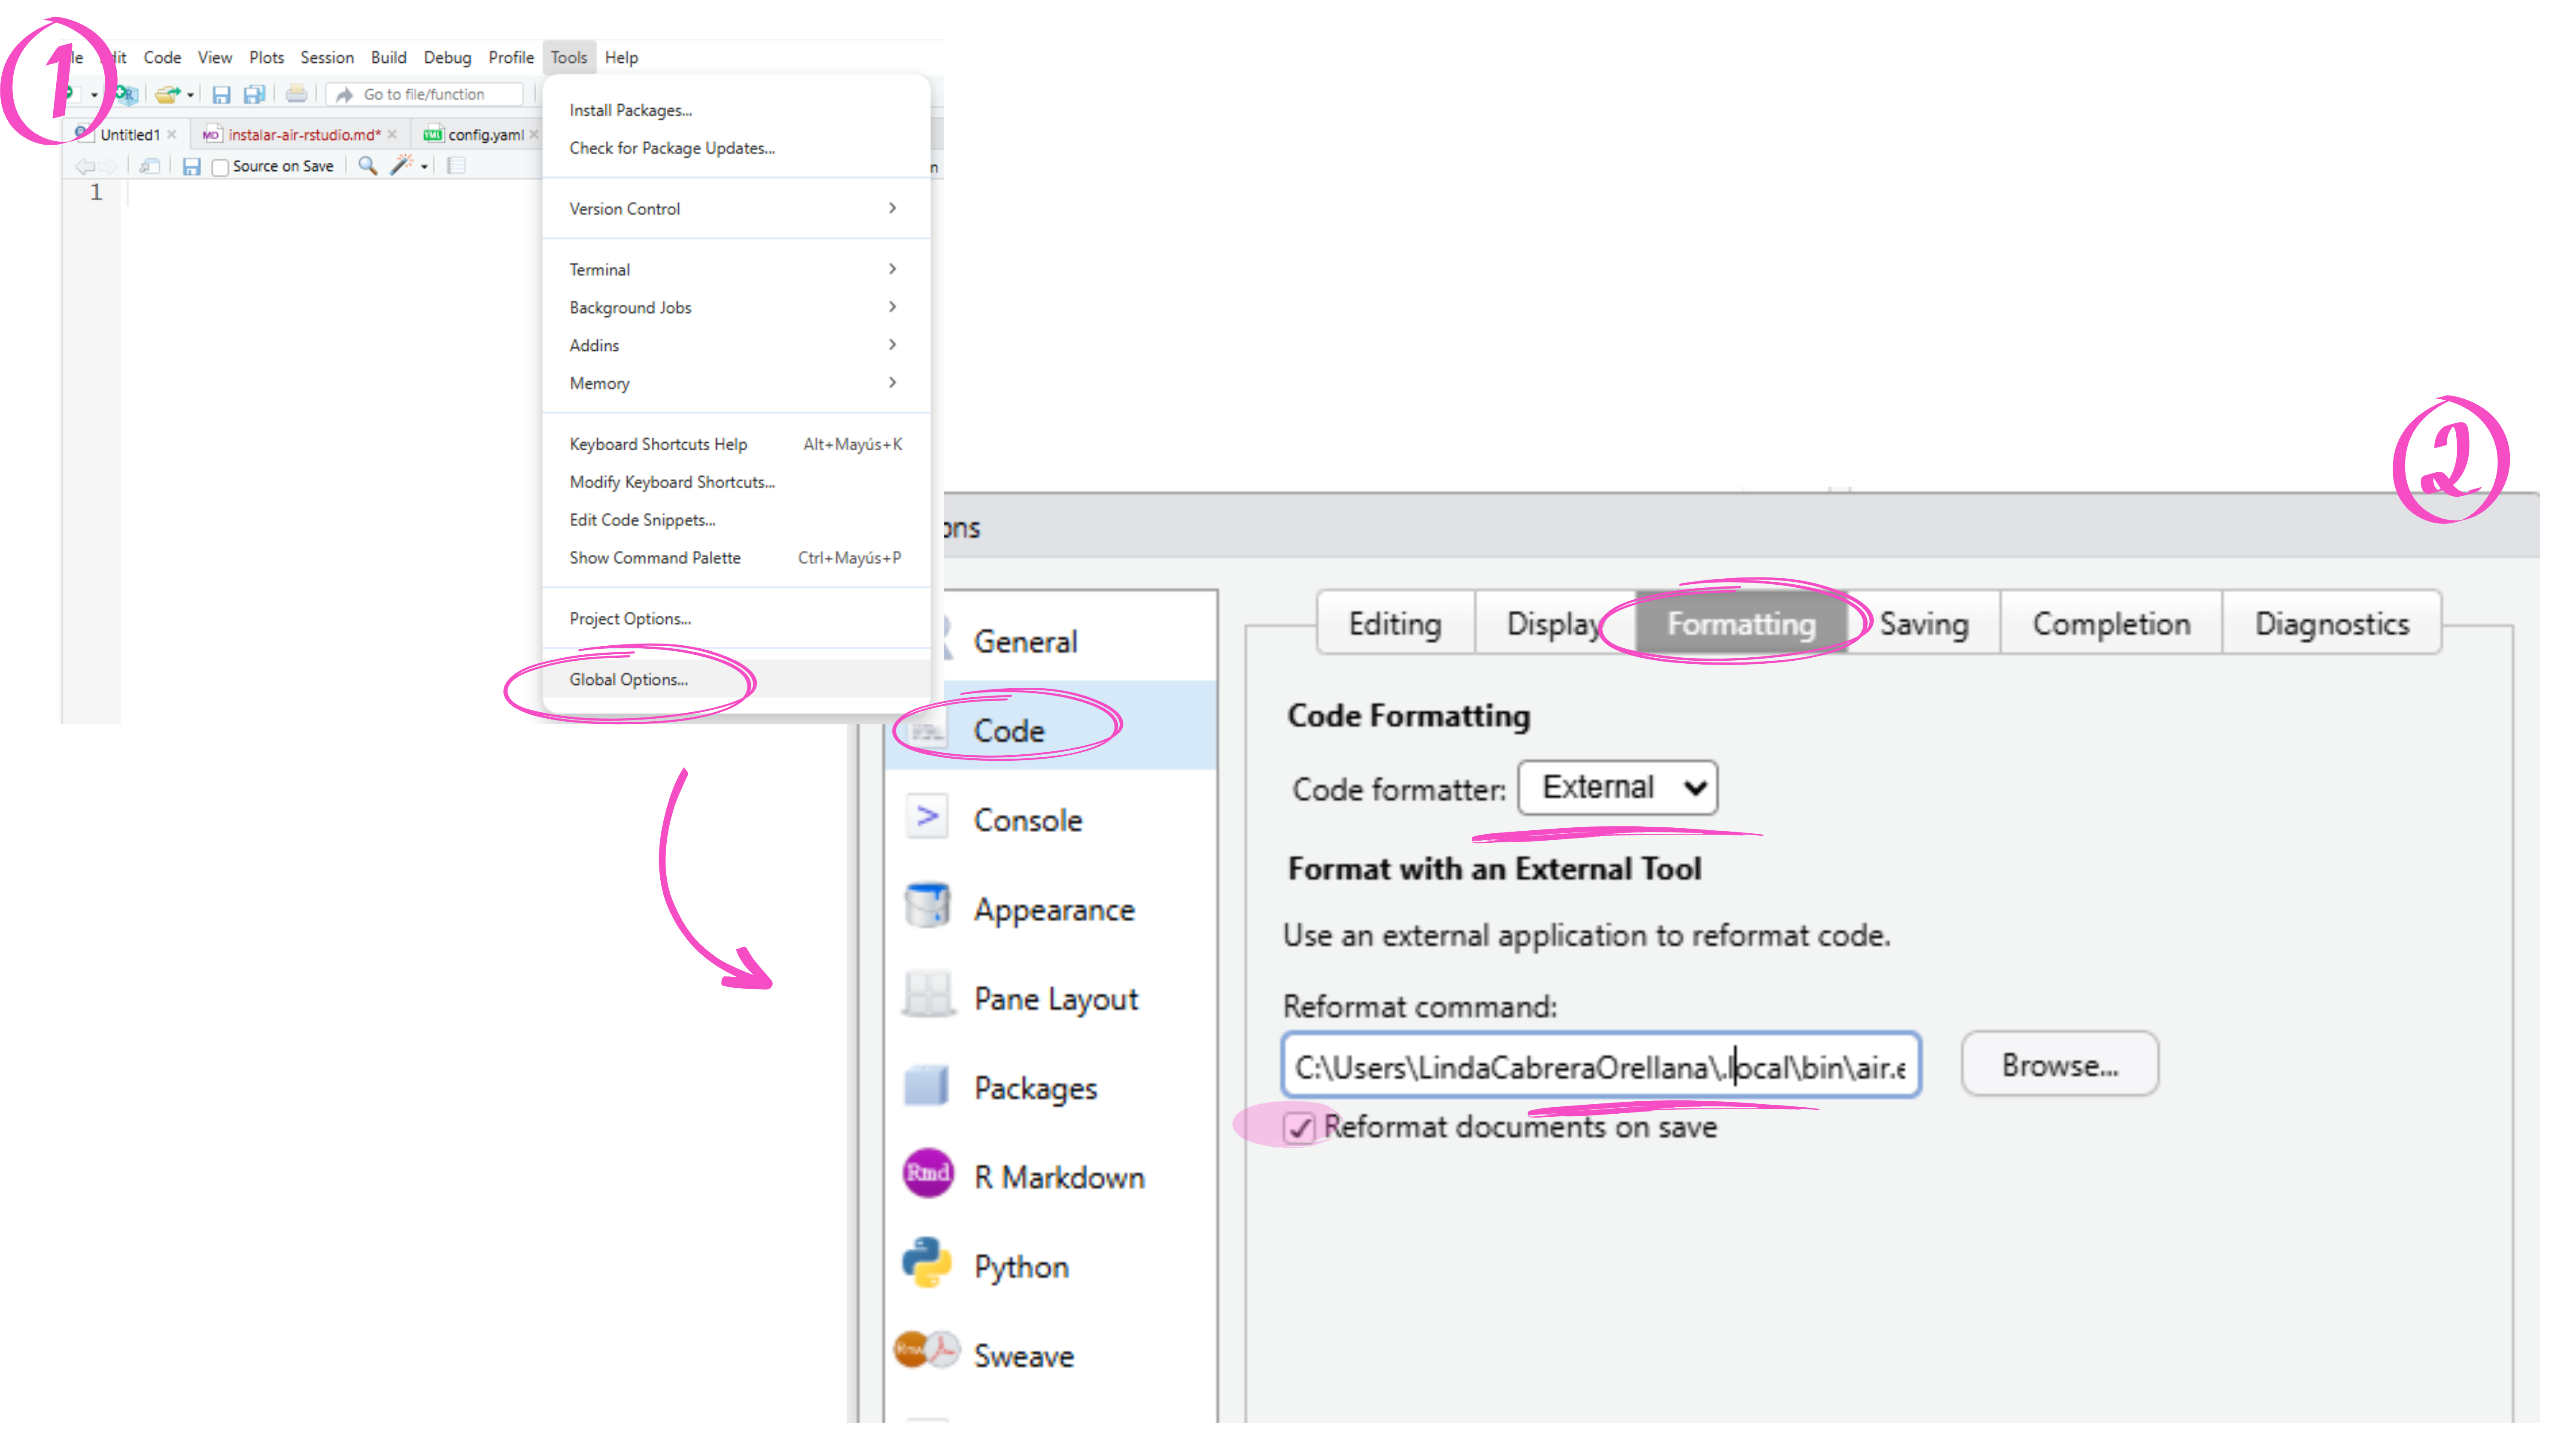Switch to the Diagnostics tab

(2332, 623)
